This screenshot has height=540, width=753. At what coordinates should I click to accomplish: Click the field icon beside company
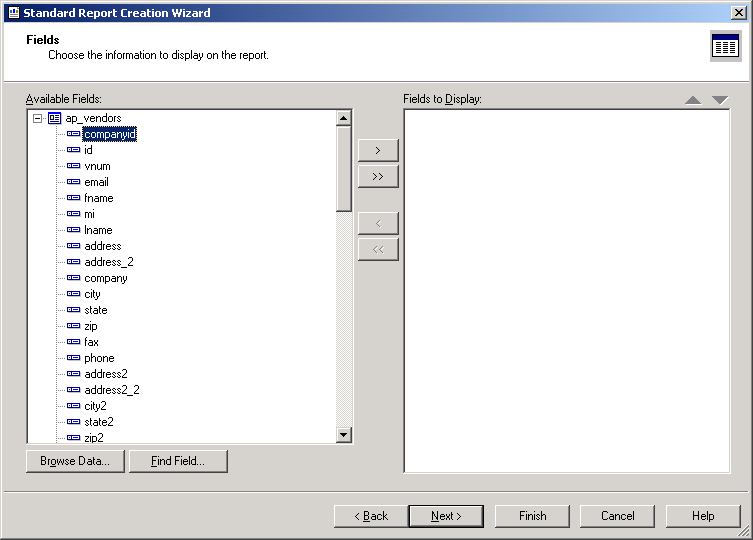pyautogui.click(x=73, y=278)
